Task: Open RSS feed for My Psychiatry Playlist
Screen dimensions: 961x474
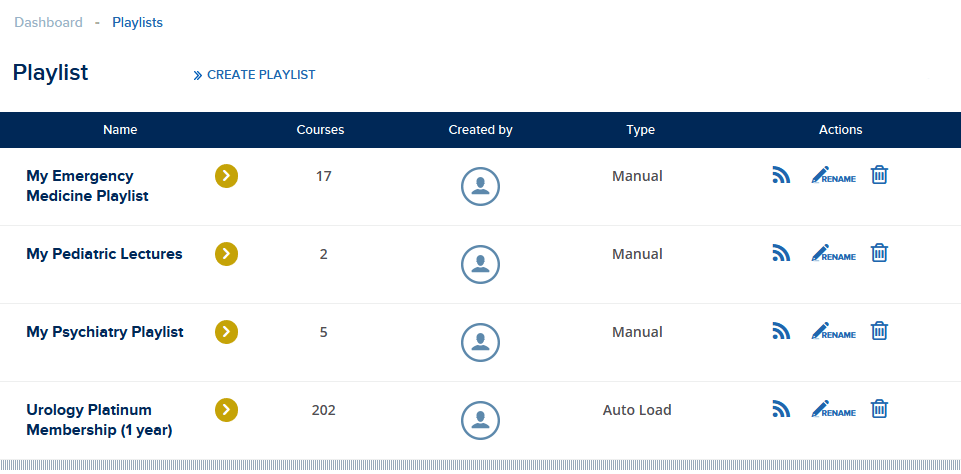Action: click(x=781, y=331)
